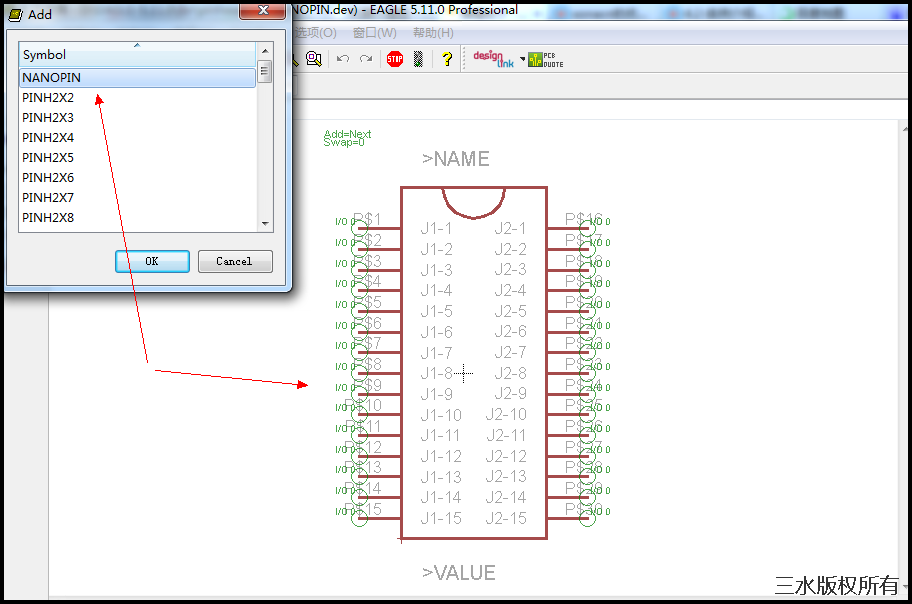Click the list scrollbar down arrow

(x=265, y=223)
